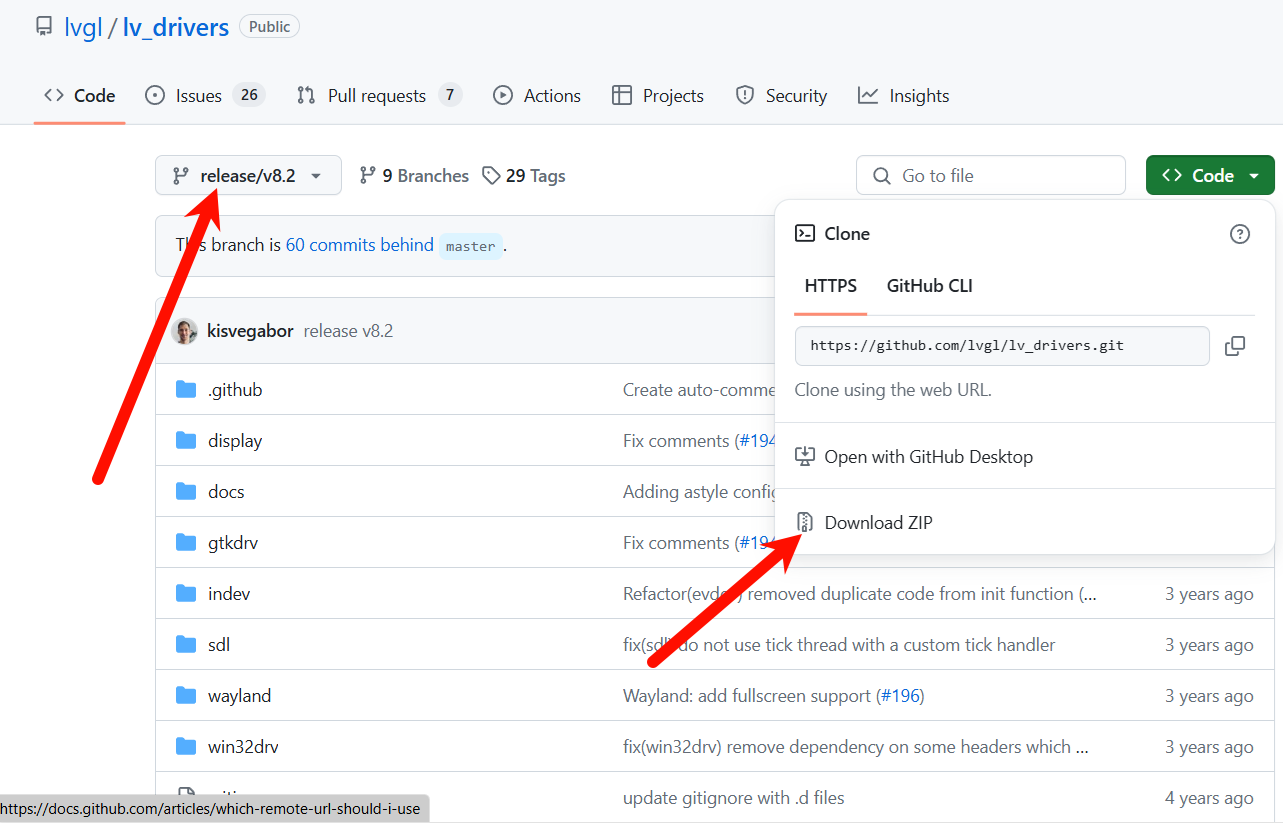
Task: Open the display folder
Action: click(x=235, y=441)
